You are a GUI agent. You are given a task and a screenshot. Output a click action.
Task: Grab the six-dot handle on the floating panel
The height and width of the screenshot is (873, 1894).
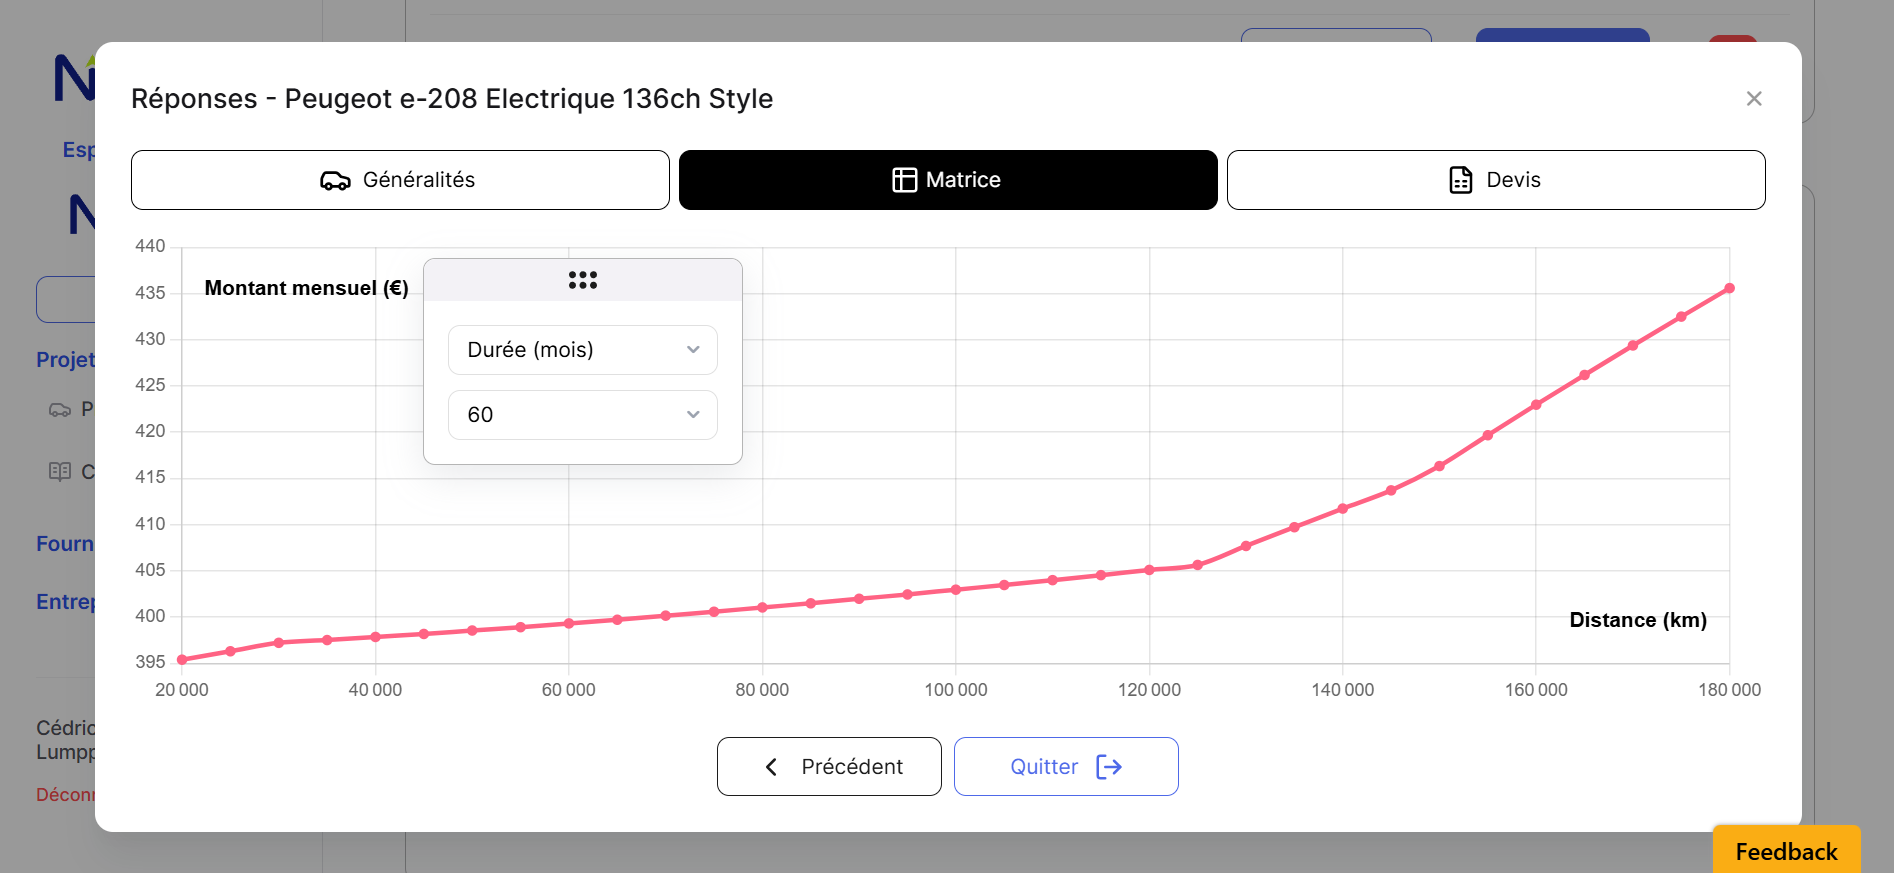[x=583, y=280]
